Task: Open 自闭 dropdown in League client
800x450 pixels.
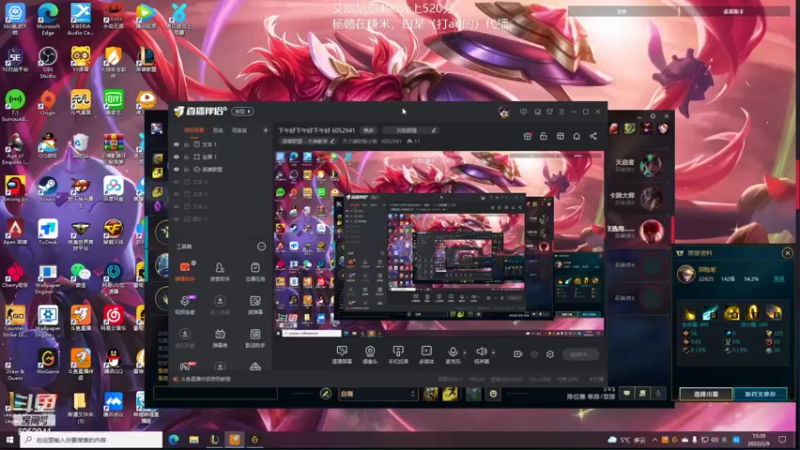Action: 377,394
